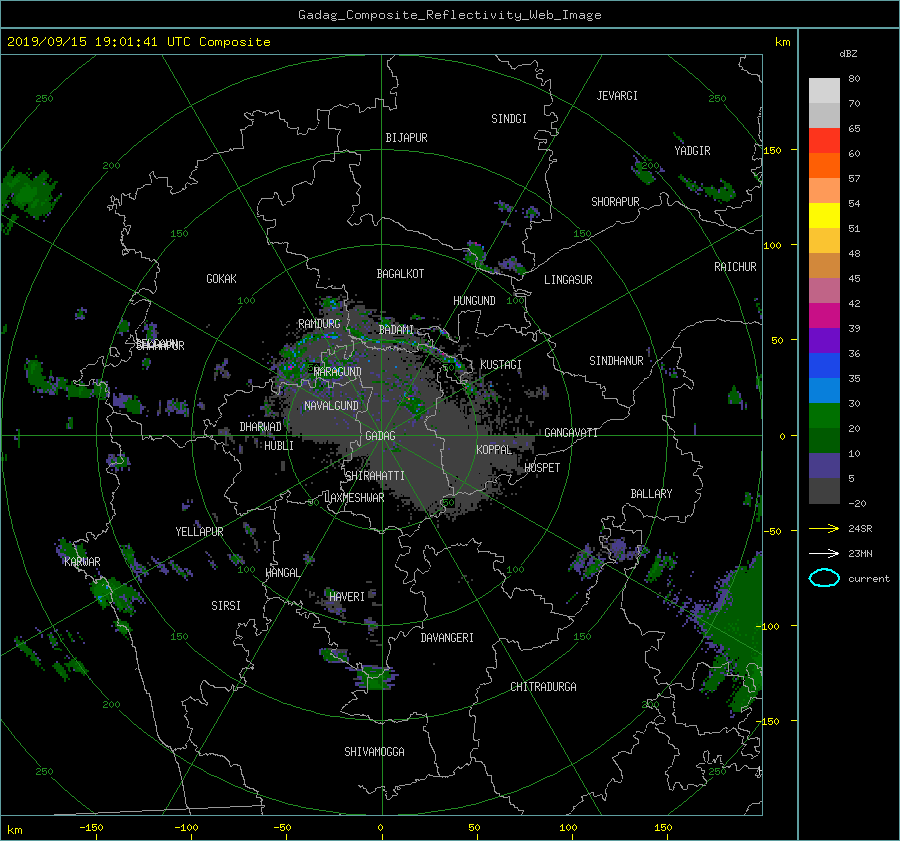
Task: Click the BIJAPUR city label
Action: pos(406,138)
